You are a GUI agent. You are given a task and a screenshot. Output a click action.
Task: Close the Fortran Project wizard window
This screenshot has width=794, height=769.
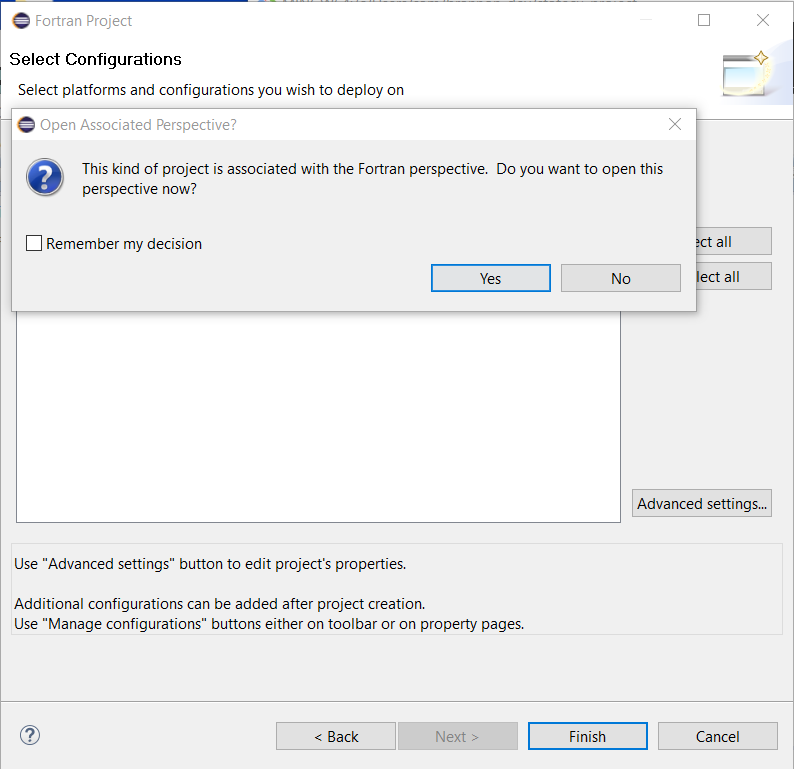(764, 20)
